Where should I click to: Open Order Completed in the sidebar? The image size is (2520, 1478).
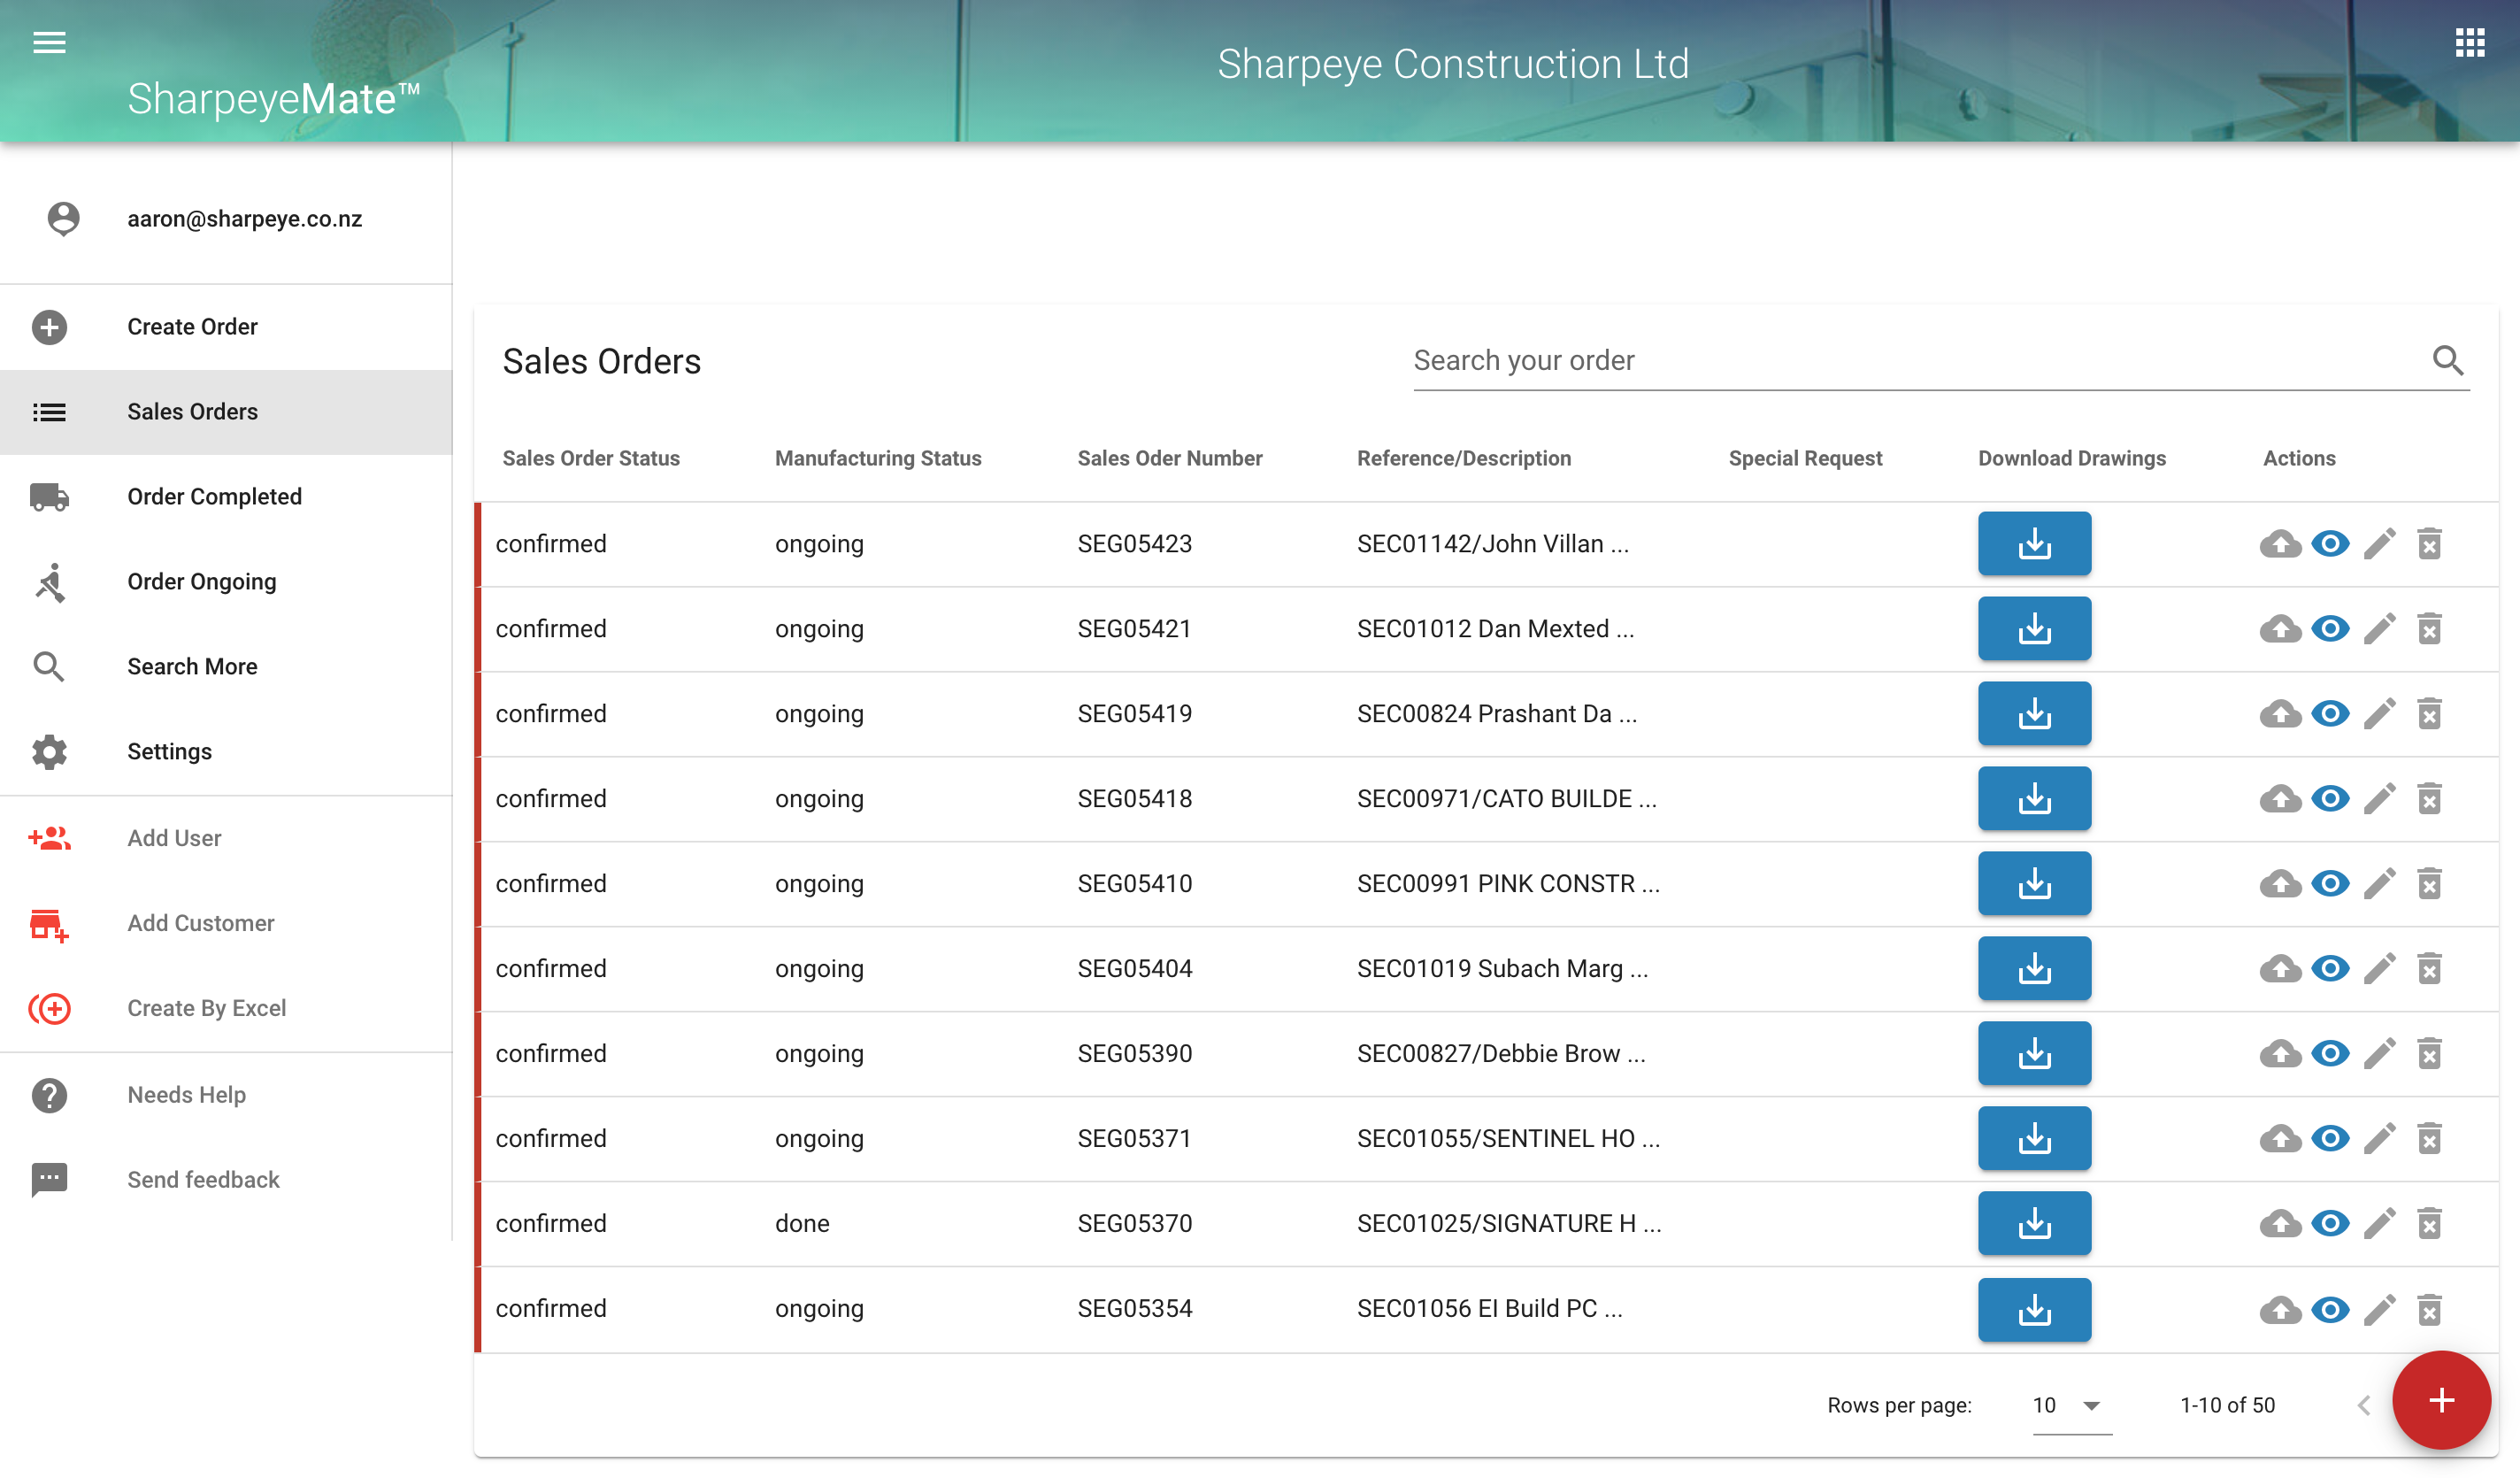click(214, 497)
